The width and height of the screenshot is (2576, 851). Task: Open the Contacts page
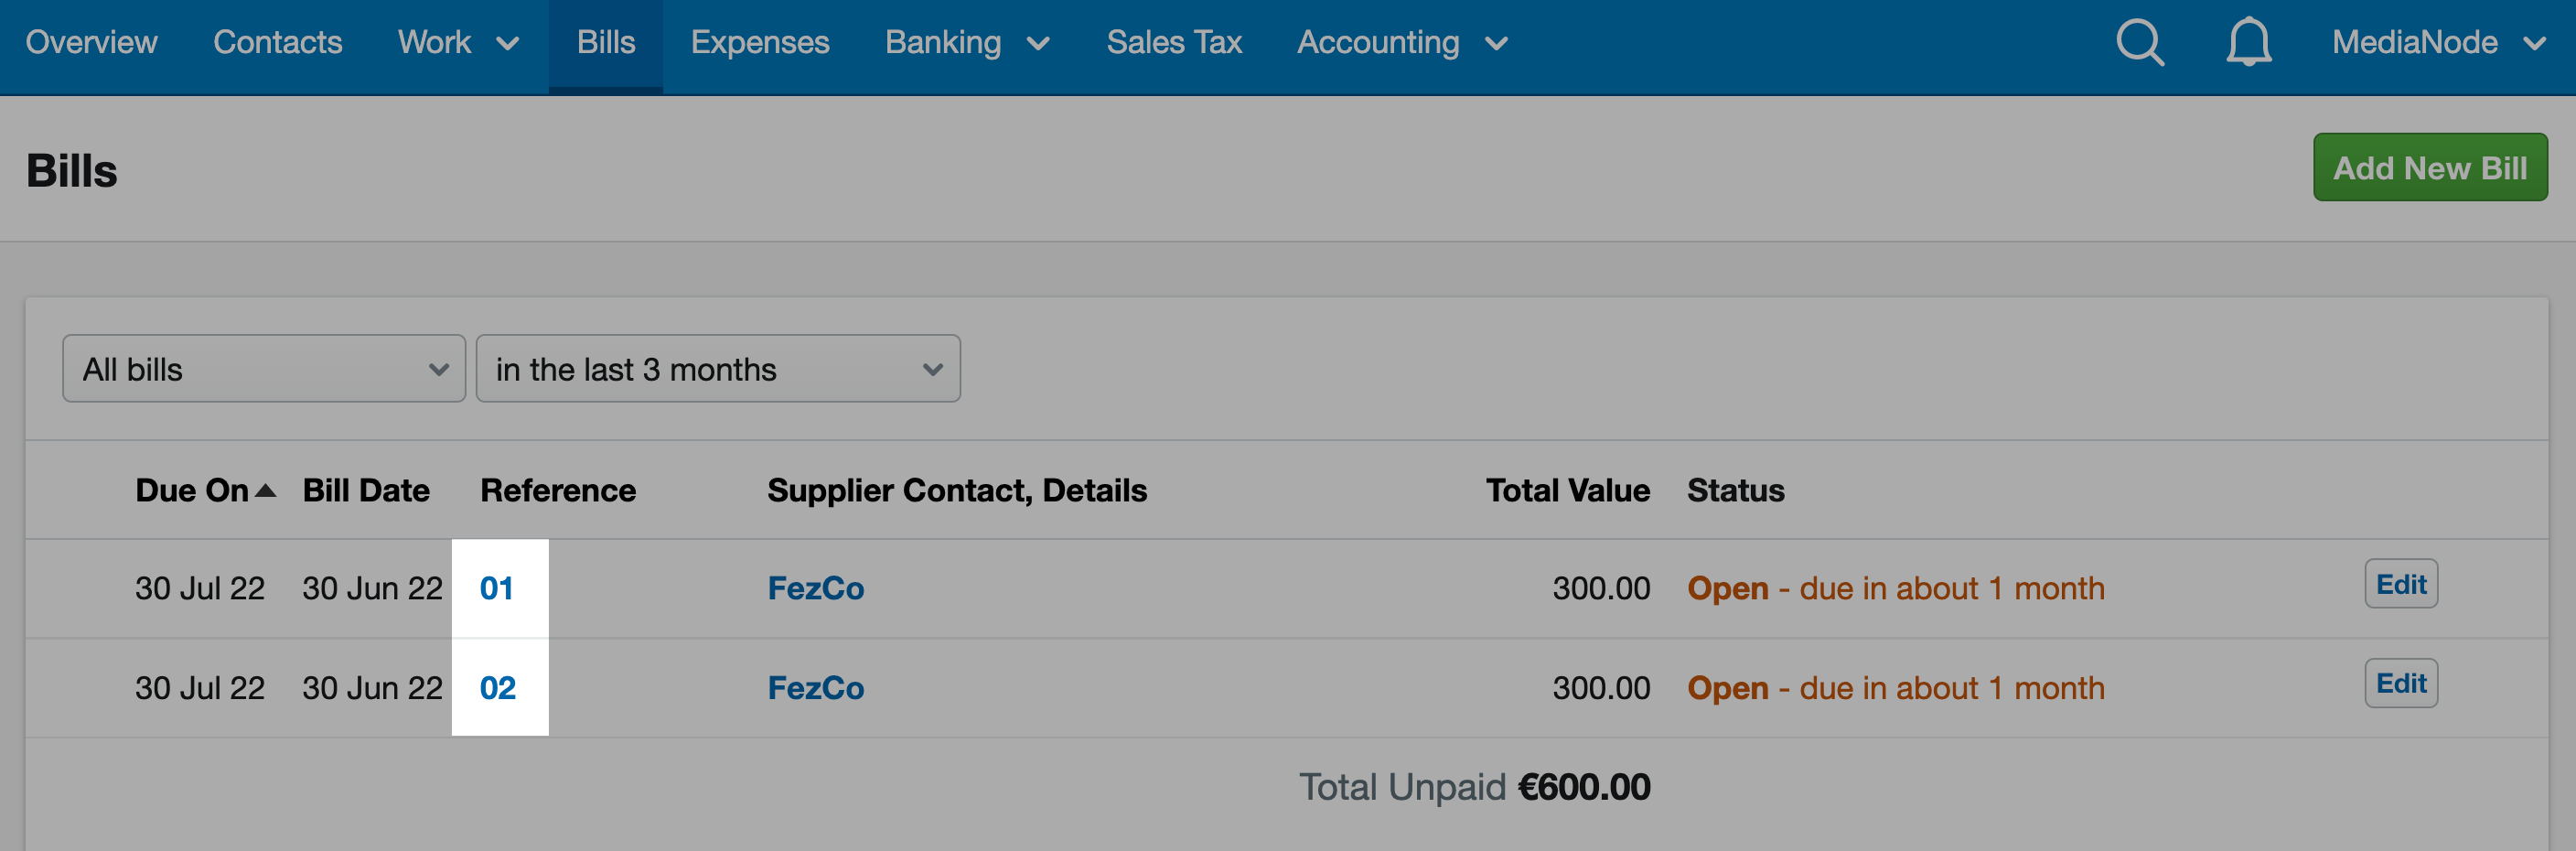coord(277,43)
